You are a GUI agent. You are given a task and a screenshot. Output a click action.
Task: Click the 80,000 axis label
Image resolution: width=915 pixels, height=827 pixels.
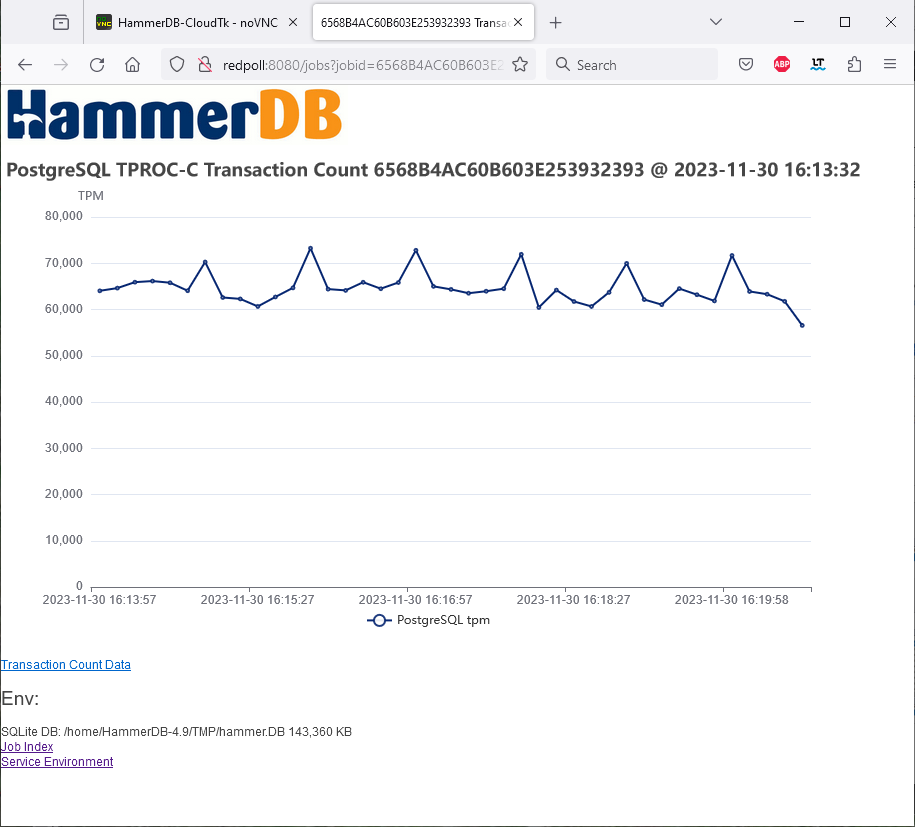click(64, 217)
